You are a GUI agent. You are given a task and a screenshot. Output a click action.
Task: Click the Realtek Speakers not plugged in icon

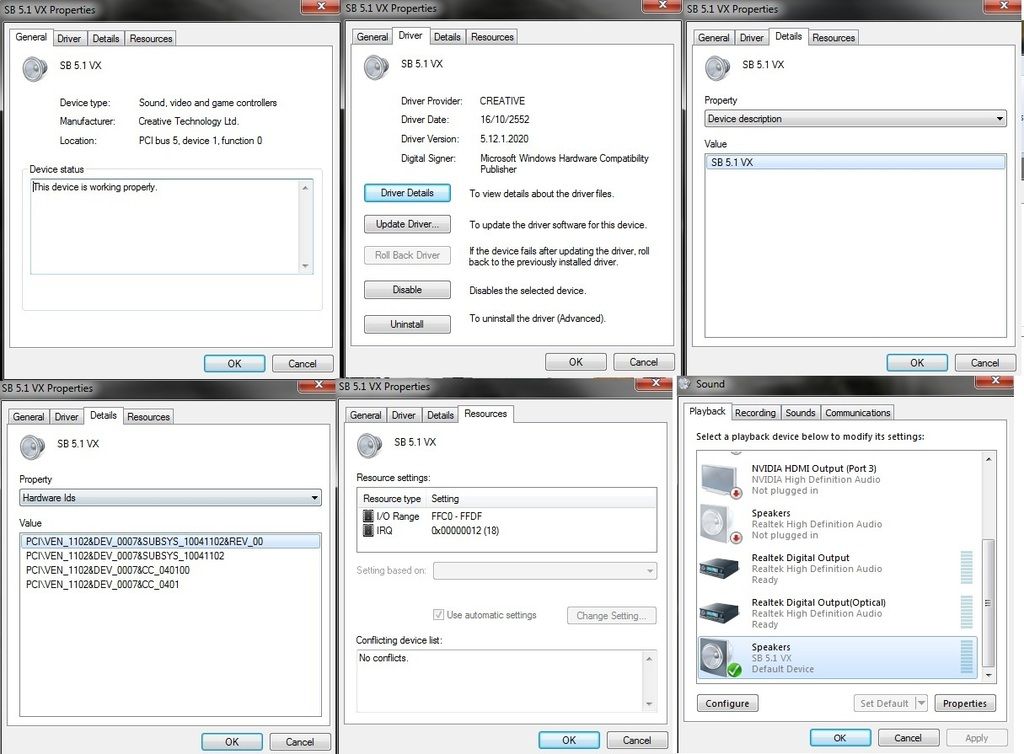pos(719,524)
